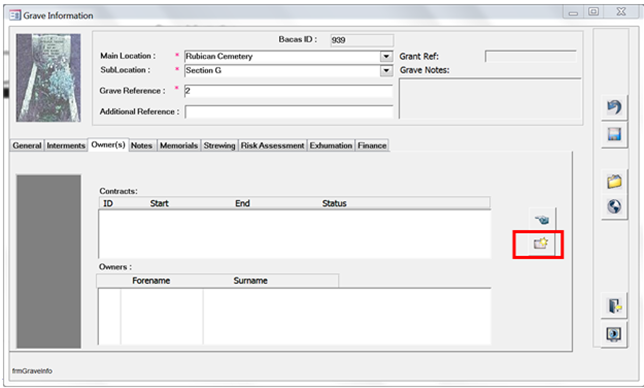Viewport: 644px width, 388px height.
Task: Switch to the Memorials tab
Action: tap(179, 145)
